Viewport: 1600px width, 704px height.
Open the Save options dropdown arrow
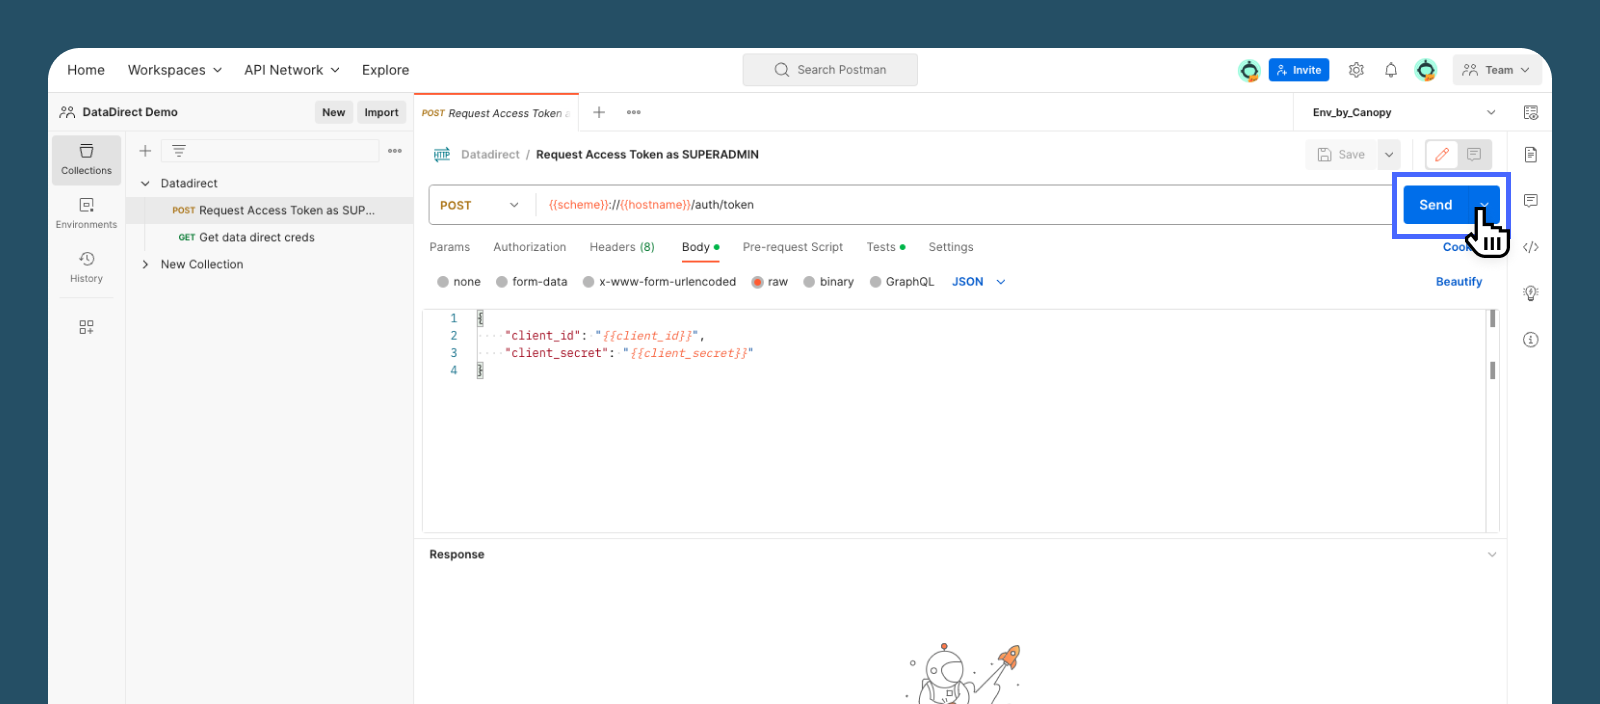(x=1389, y=155)
